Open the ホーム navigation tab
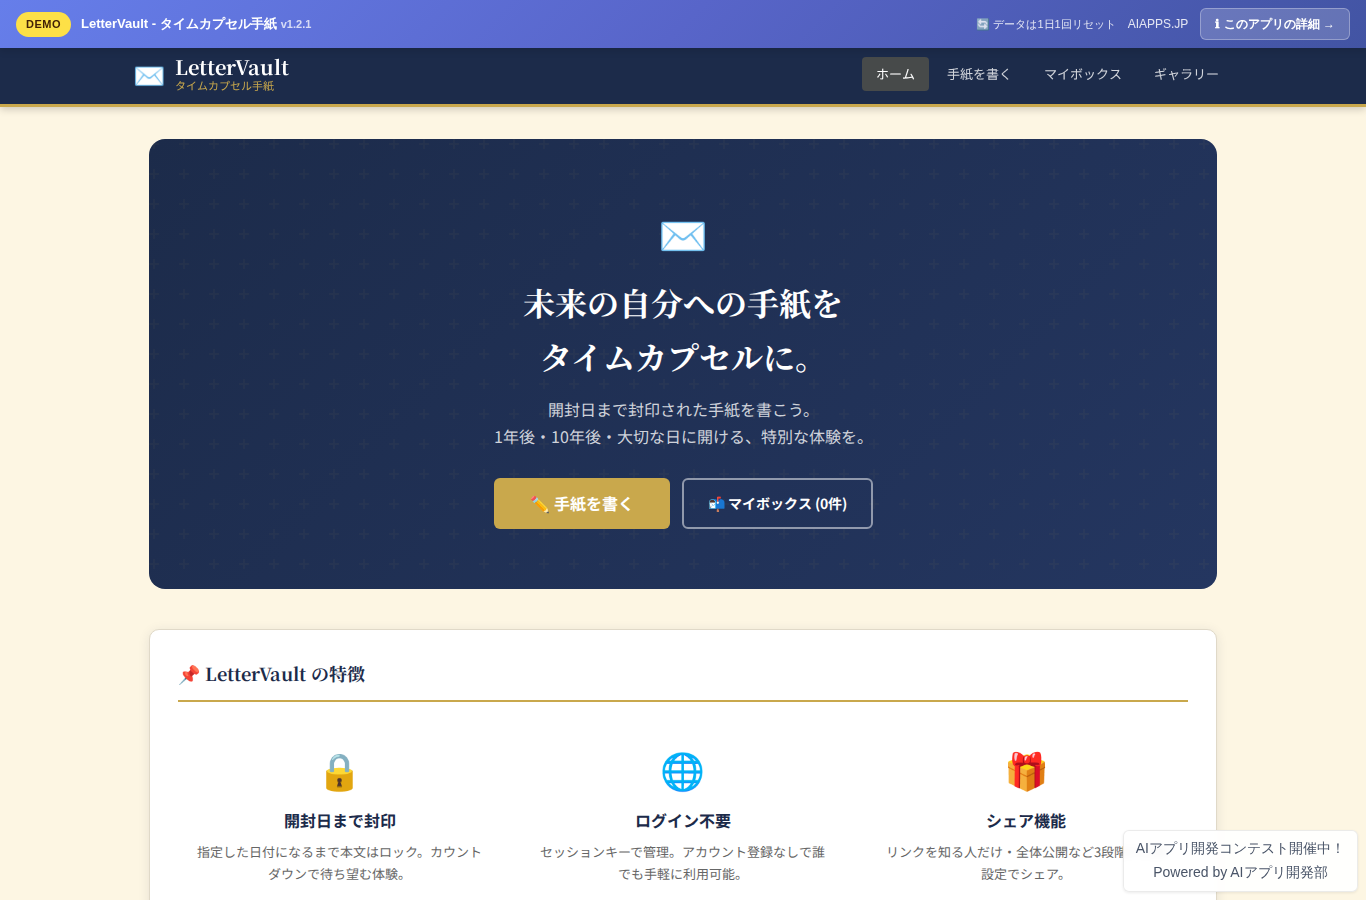The height and width of the screenshot is (900, 1366). [x=895, y=74]
